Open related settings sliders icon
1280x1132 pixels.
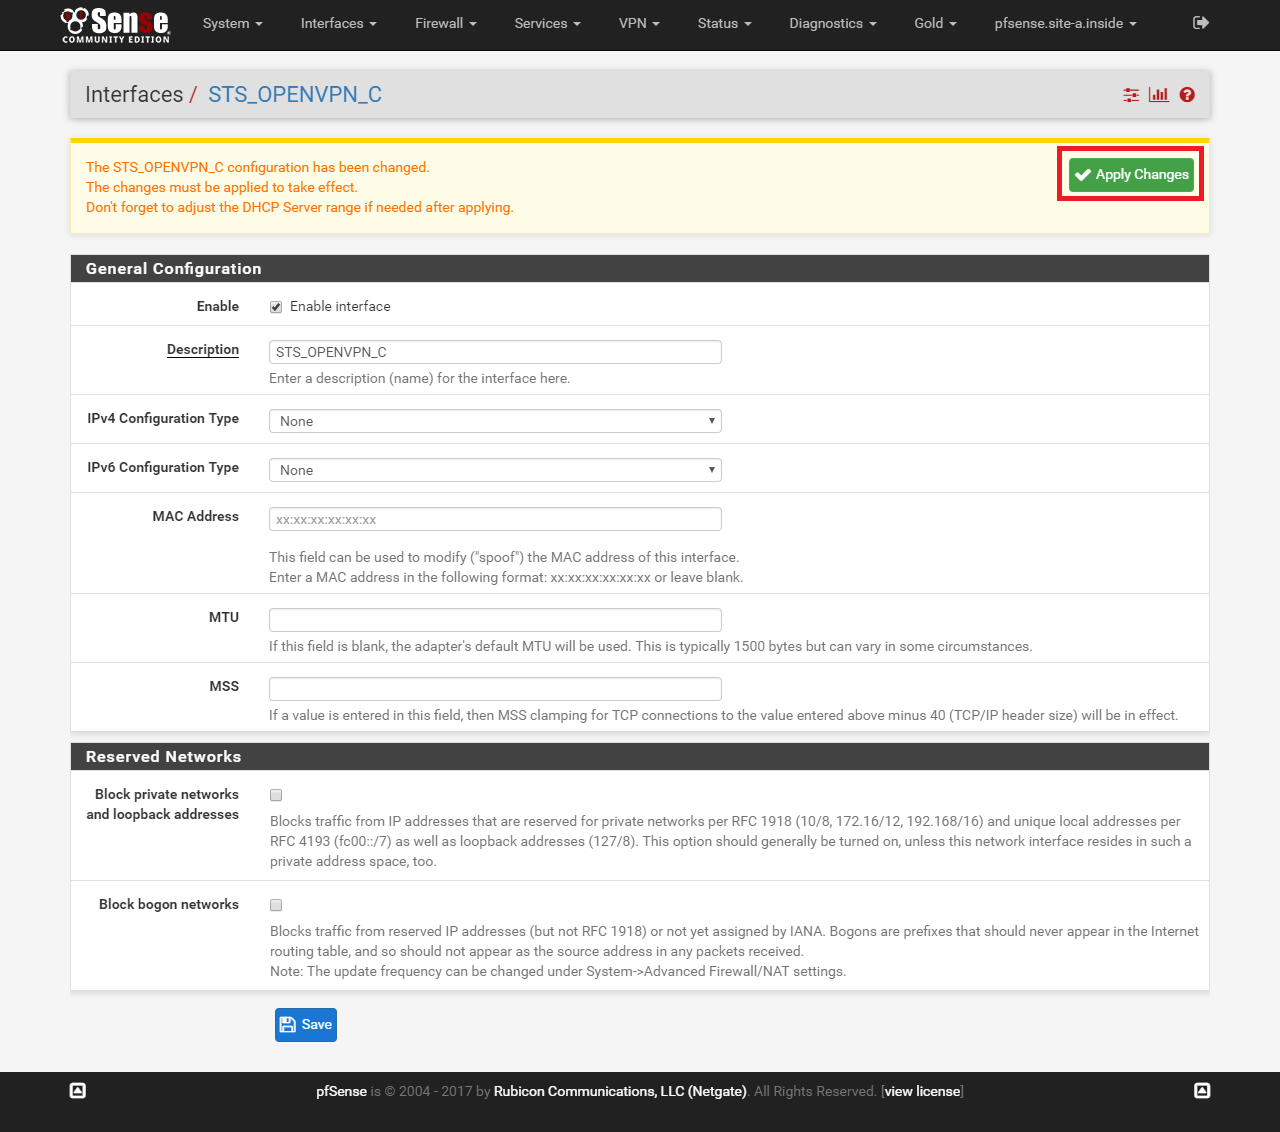(1131, 95)
